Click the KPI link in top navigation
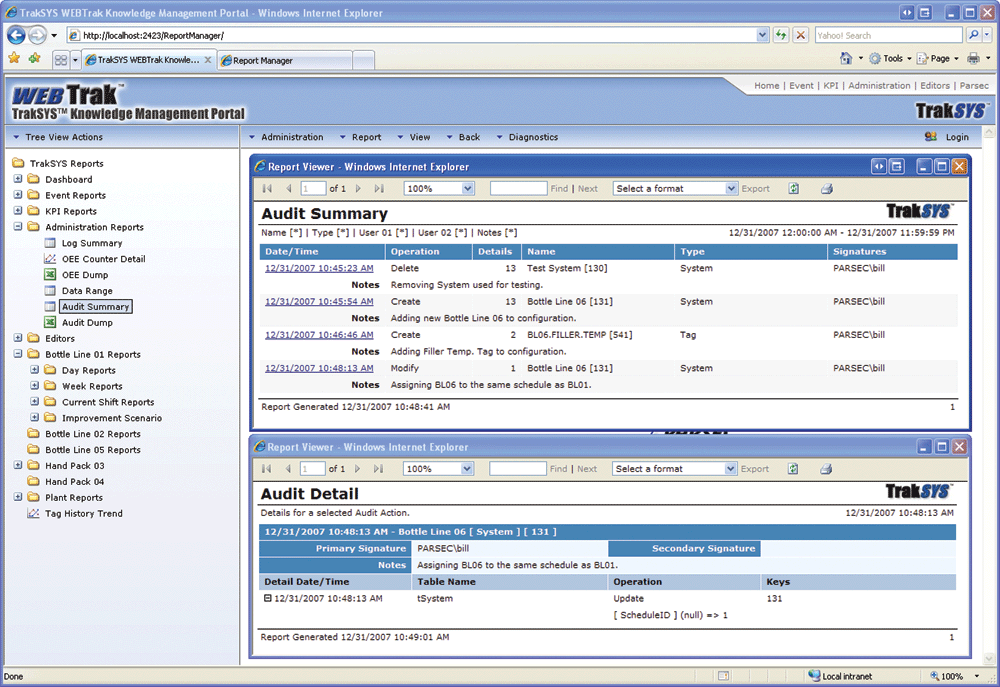 830,85
